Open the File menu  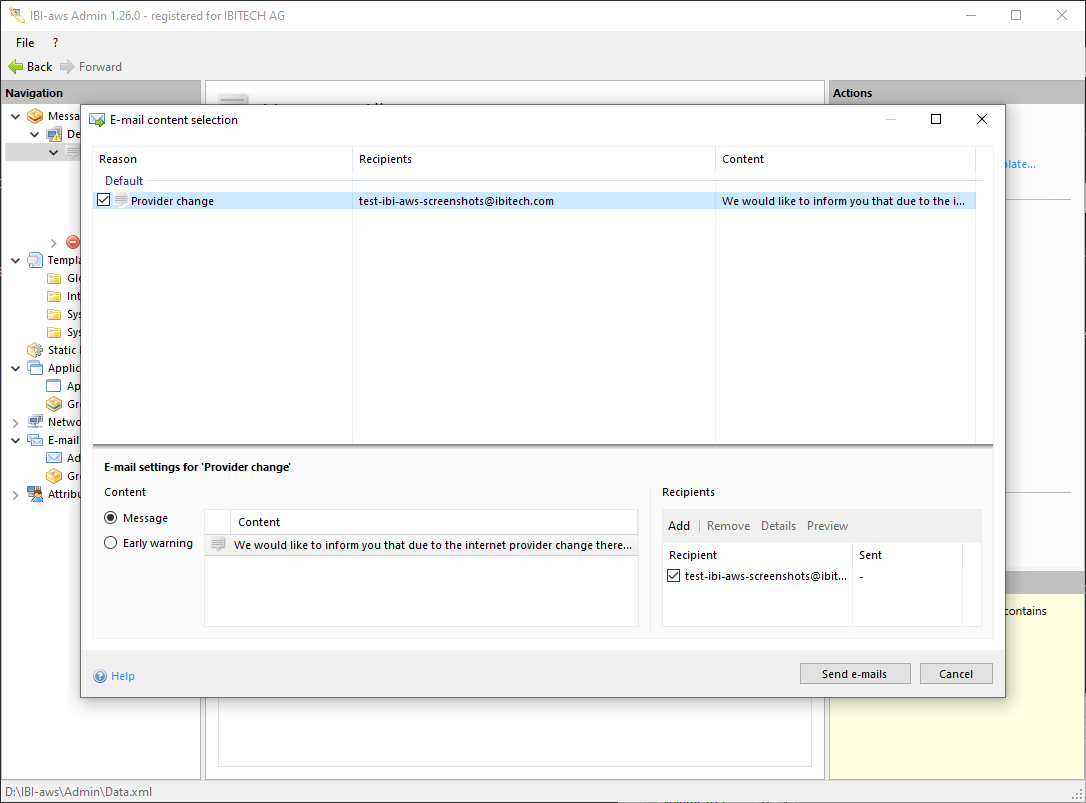tap(25, 43)
